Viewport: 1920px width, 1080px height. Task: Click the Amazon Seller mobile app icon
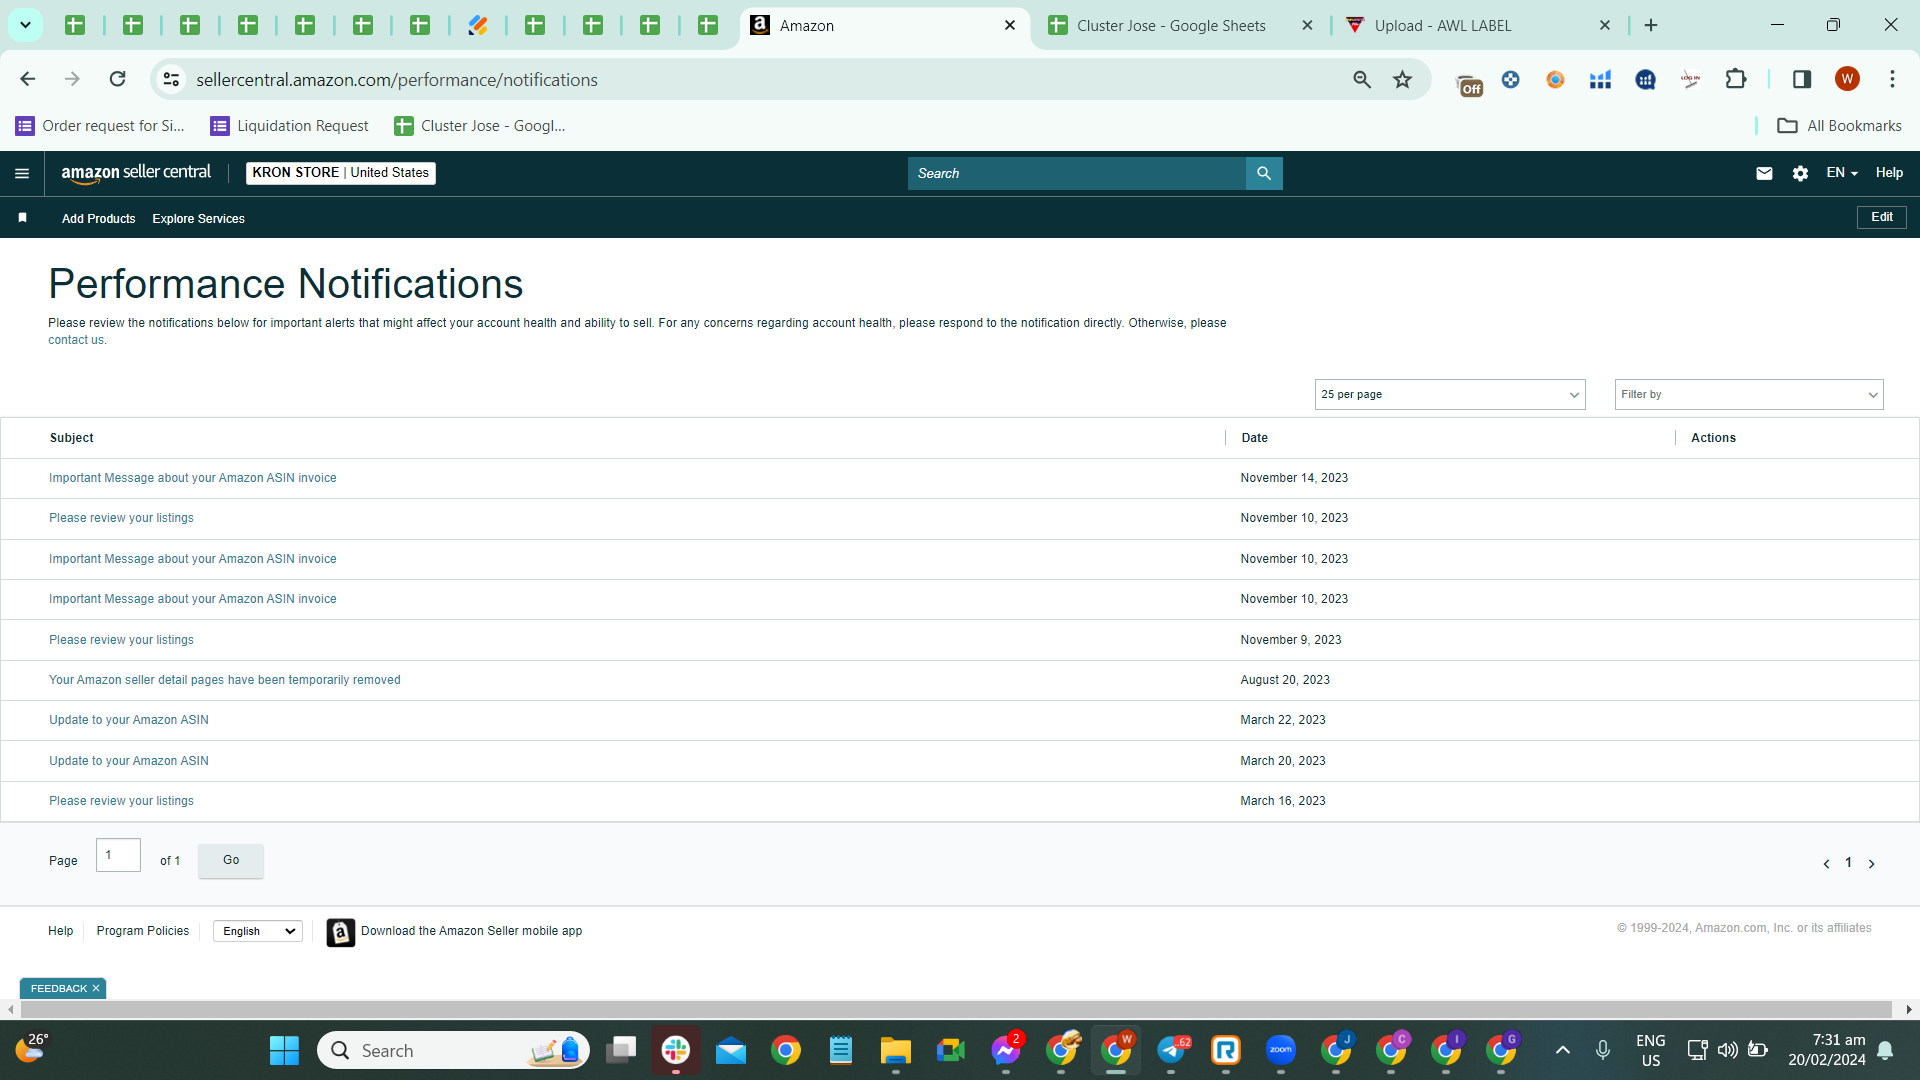(x=341, y=932)
